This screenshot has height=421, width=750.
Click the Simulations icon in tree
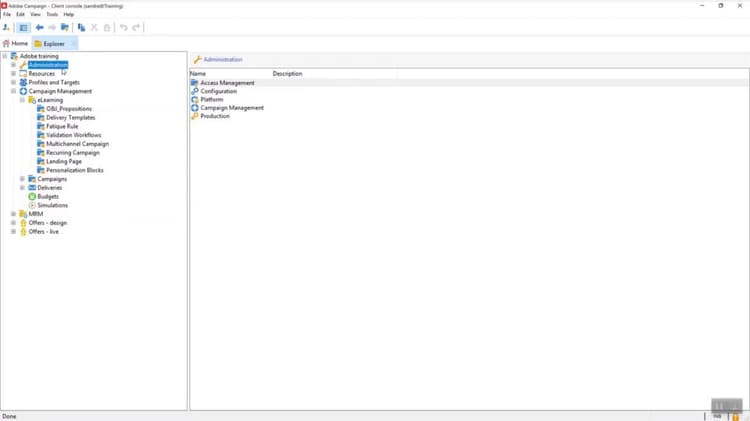point(32,205)
